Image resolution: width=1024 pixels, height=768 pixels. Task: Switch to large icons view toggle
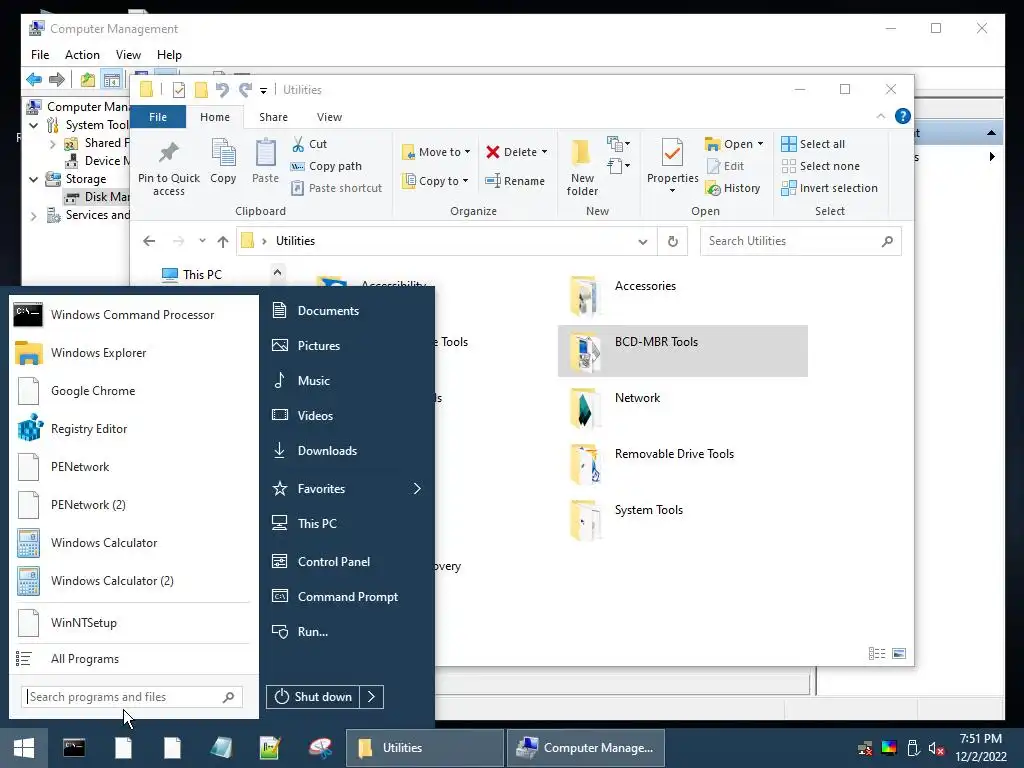(x=899, y=654)
